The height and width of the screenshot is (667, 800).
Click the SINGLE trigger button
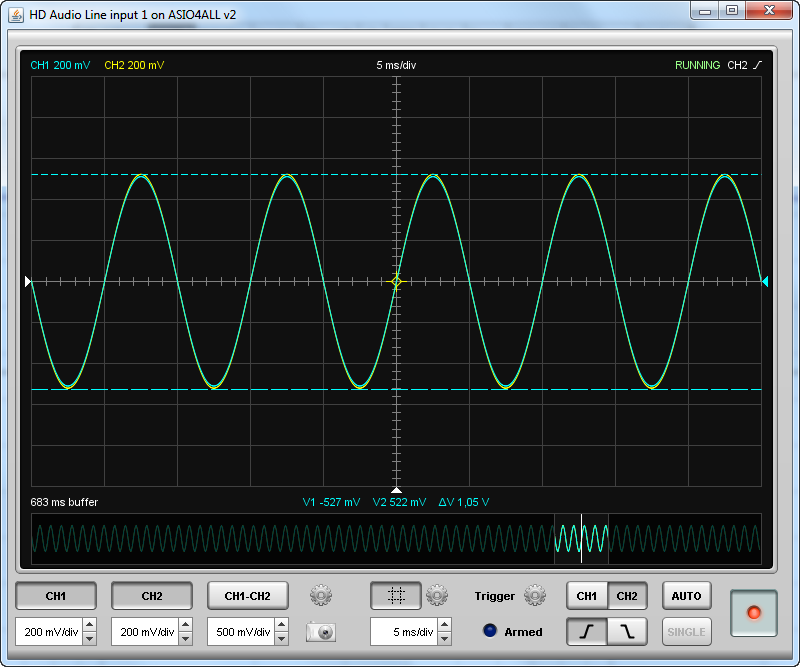[687, 632]
